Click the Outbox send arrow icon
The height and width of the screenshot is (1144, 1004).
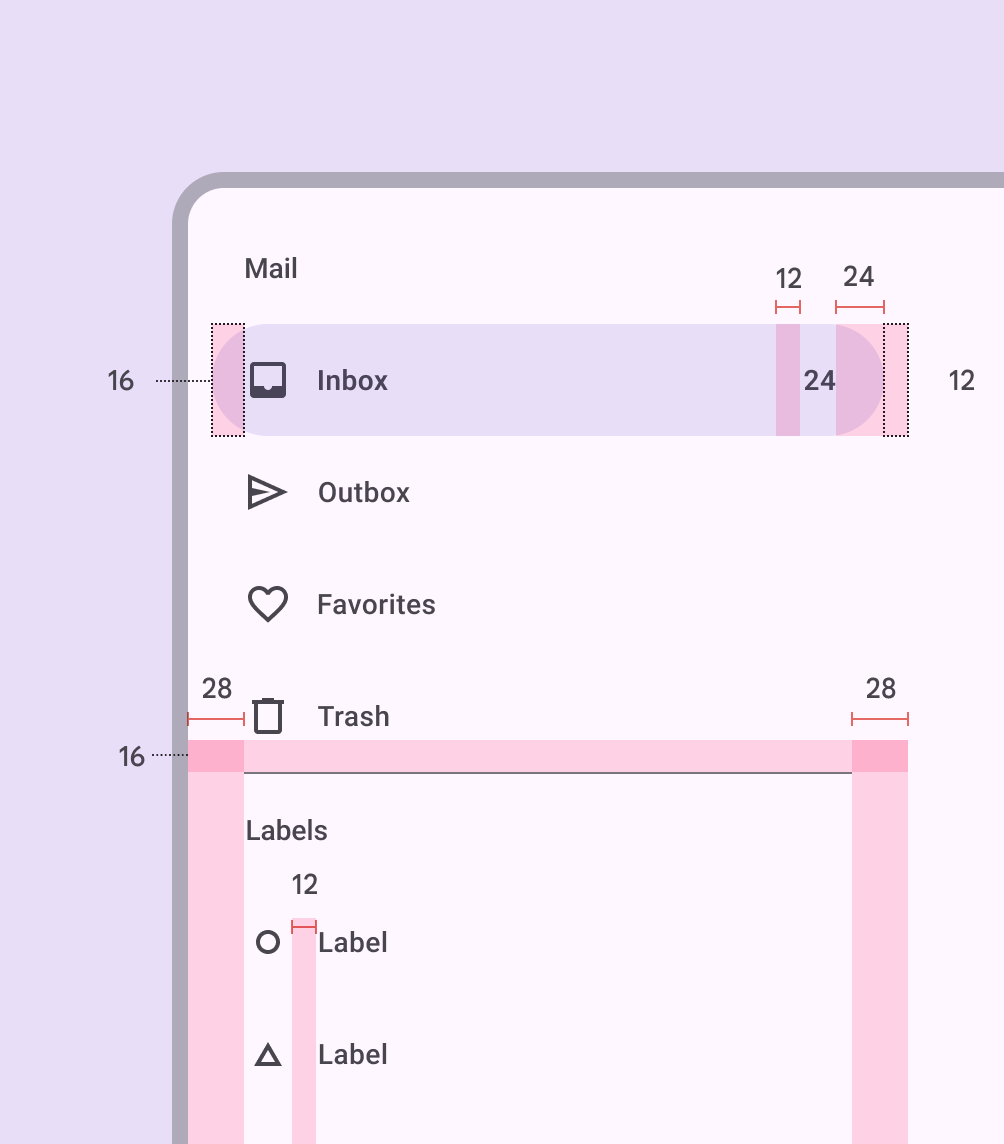coord(267,492)
